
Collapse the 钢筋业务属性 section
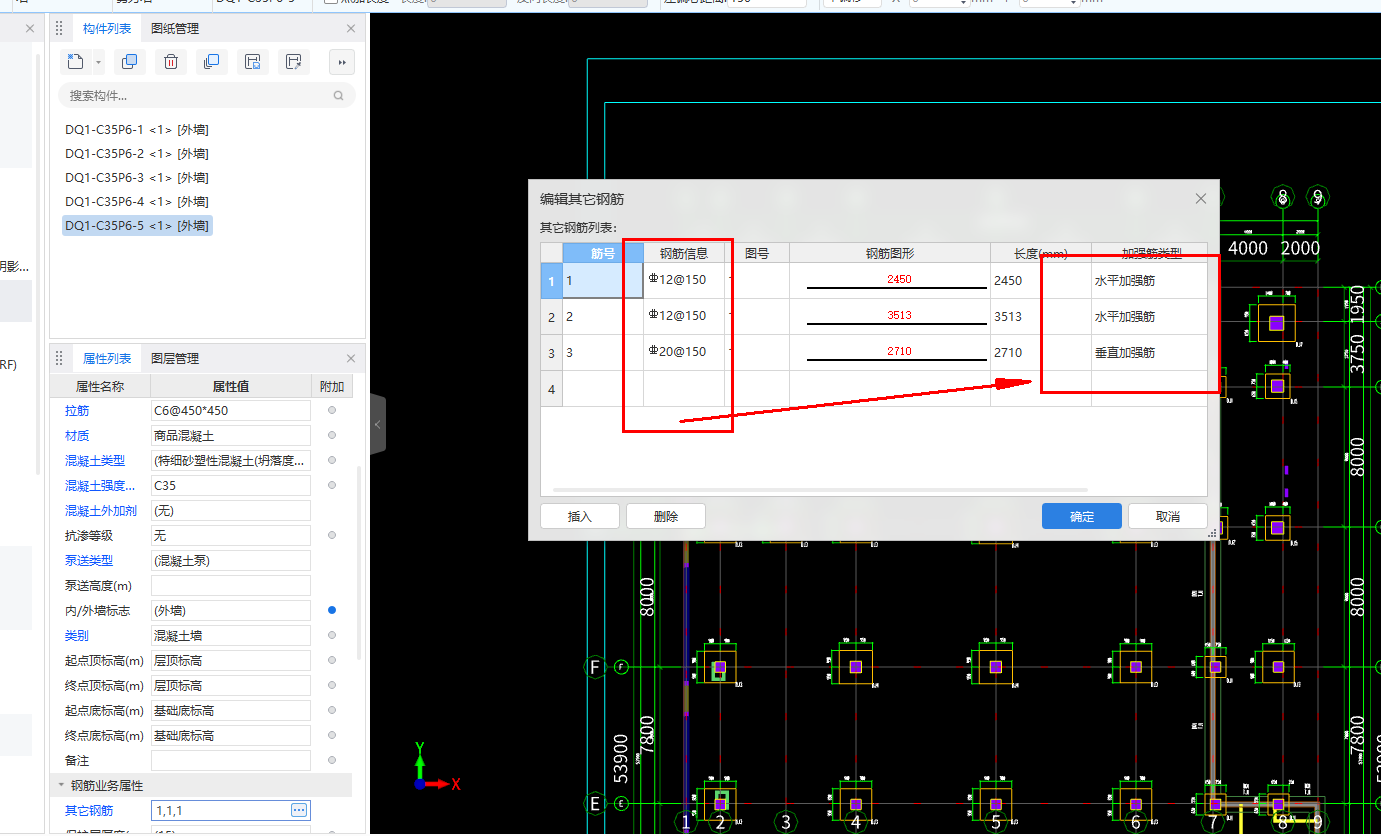tap(61, 786)
